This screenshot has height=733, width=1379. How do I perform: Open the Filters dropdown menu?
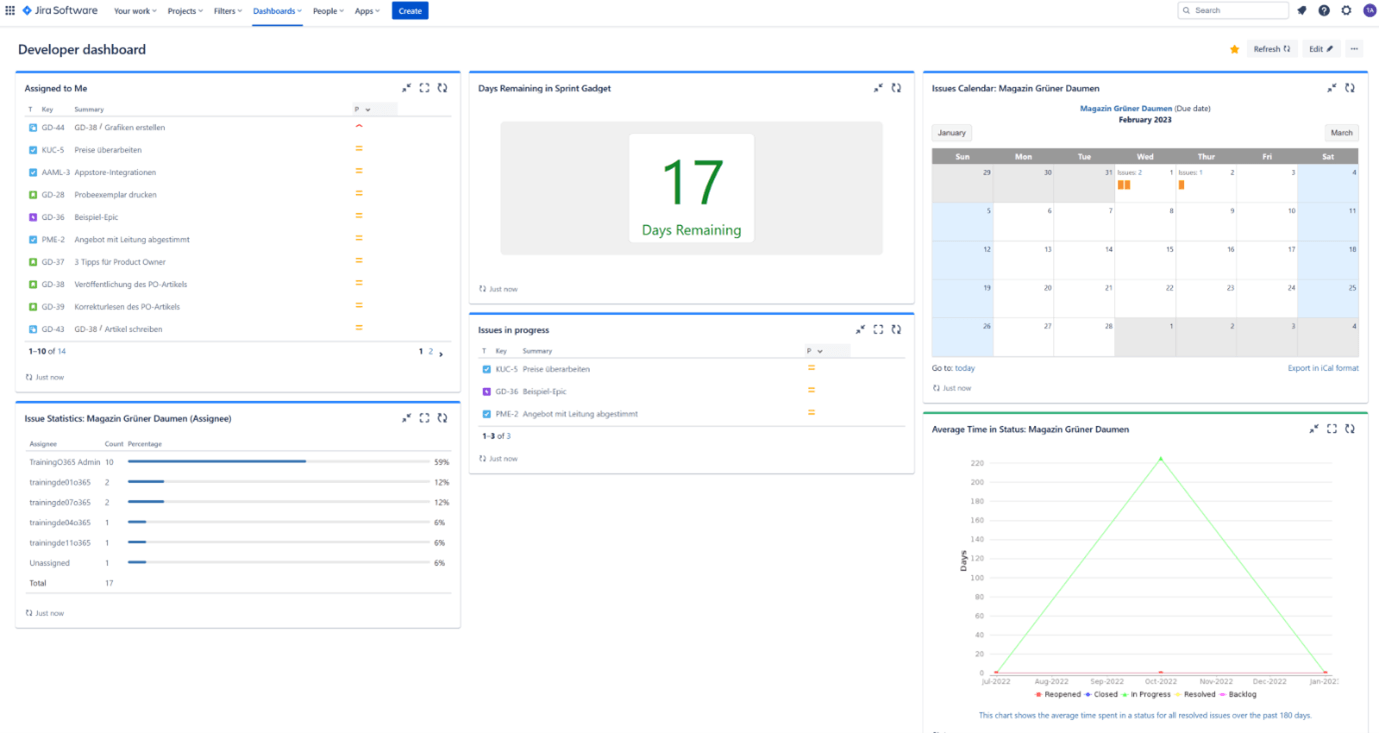pos(228,11)
